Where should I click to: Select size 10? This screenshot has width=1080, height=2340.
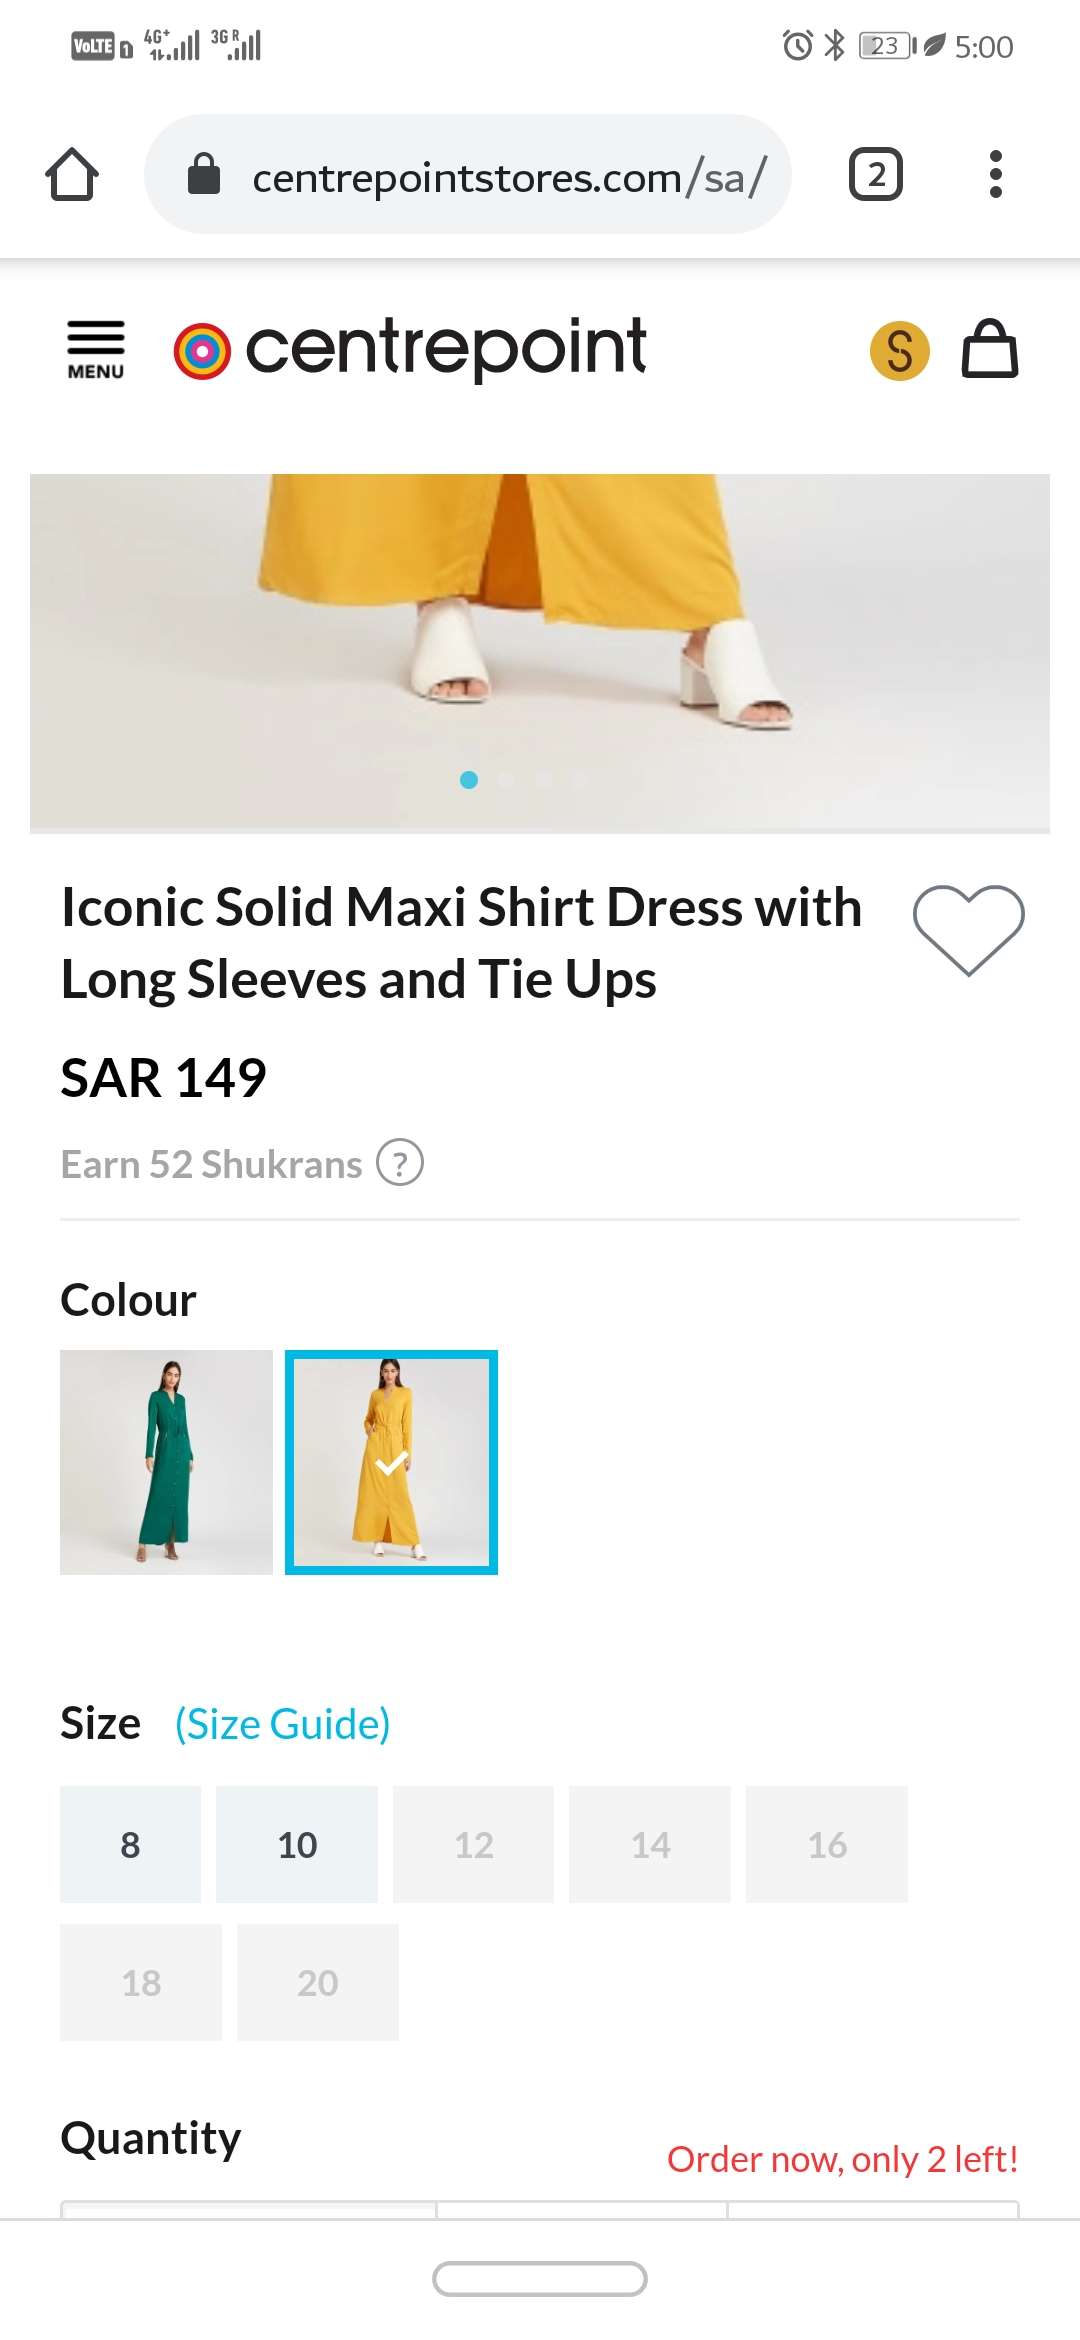pyautogui.click(x=297, y=1844)
